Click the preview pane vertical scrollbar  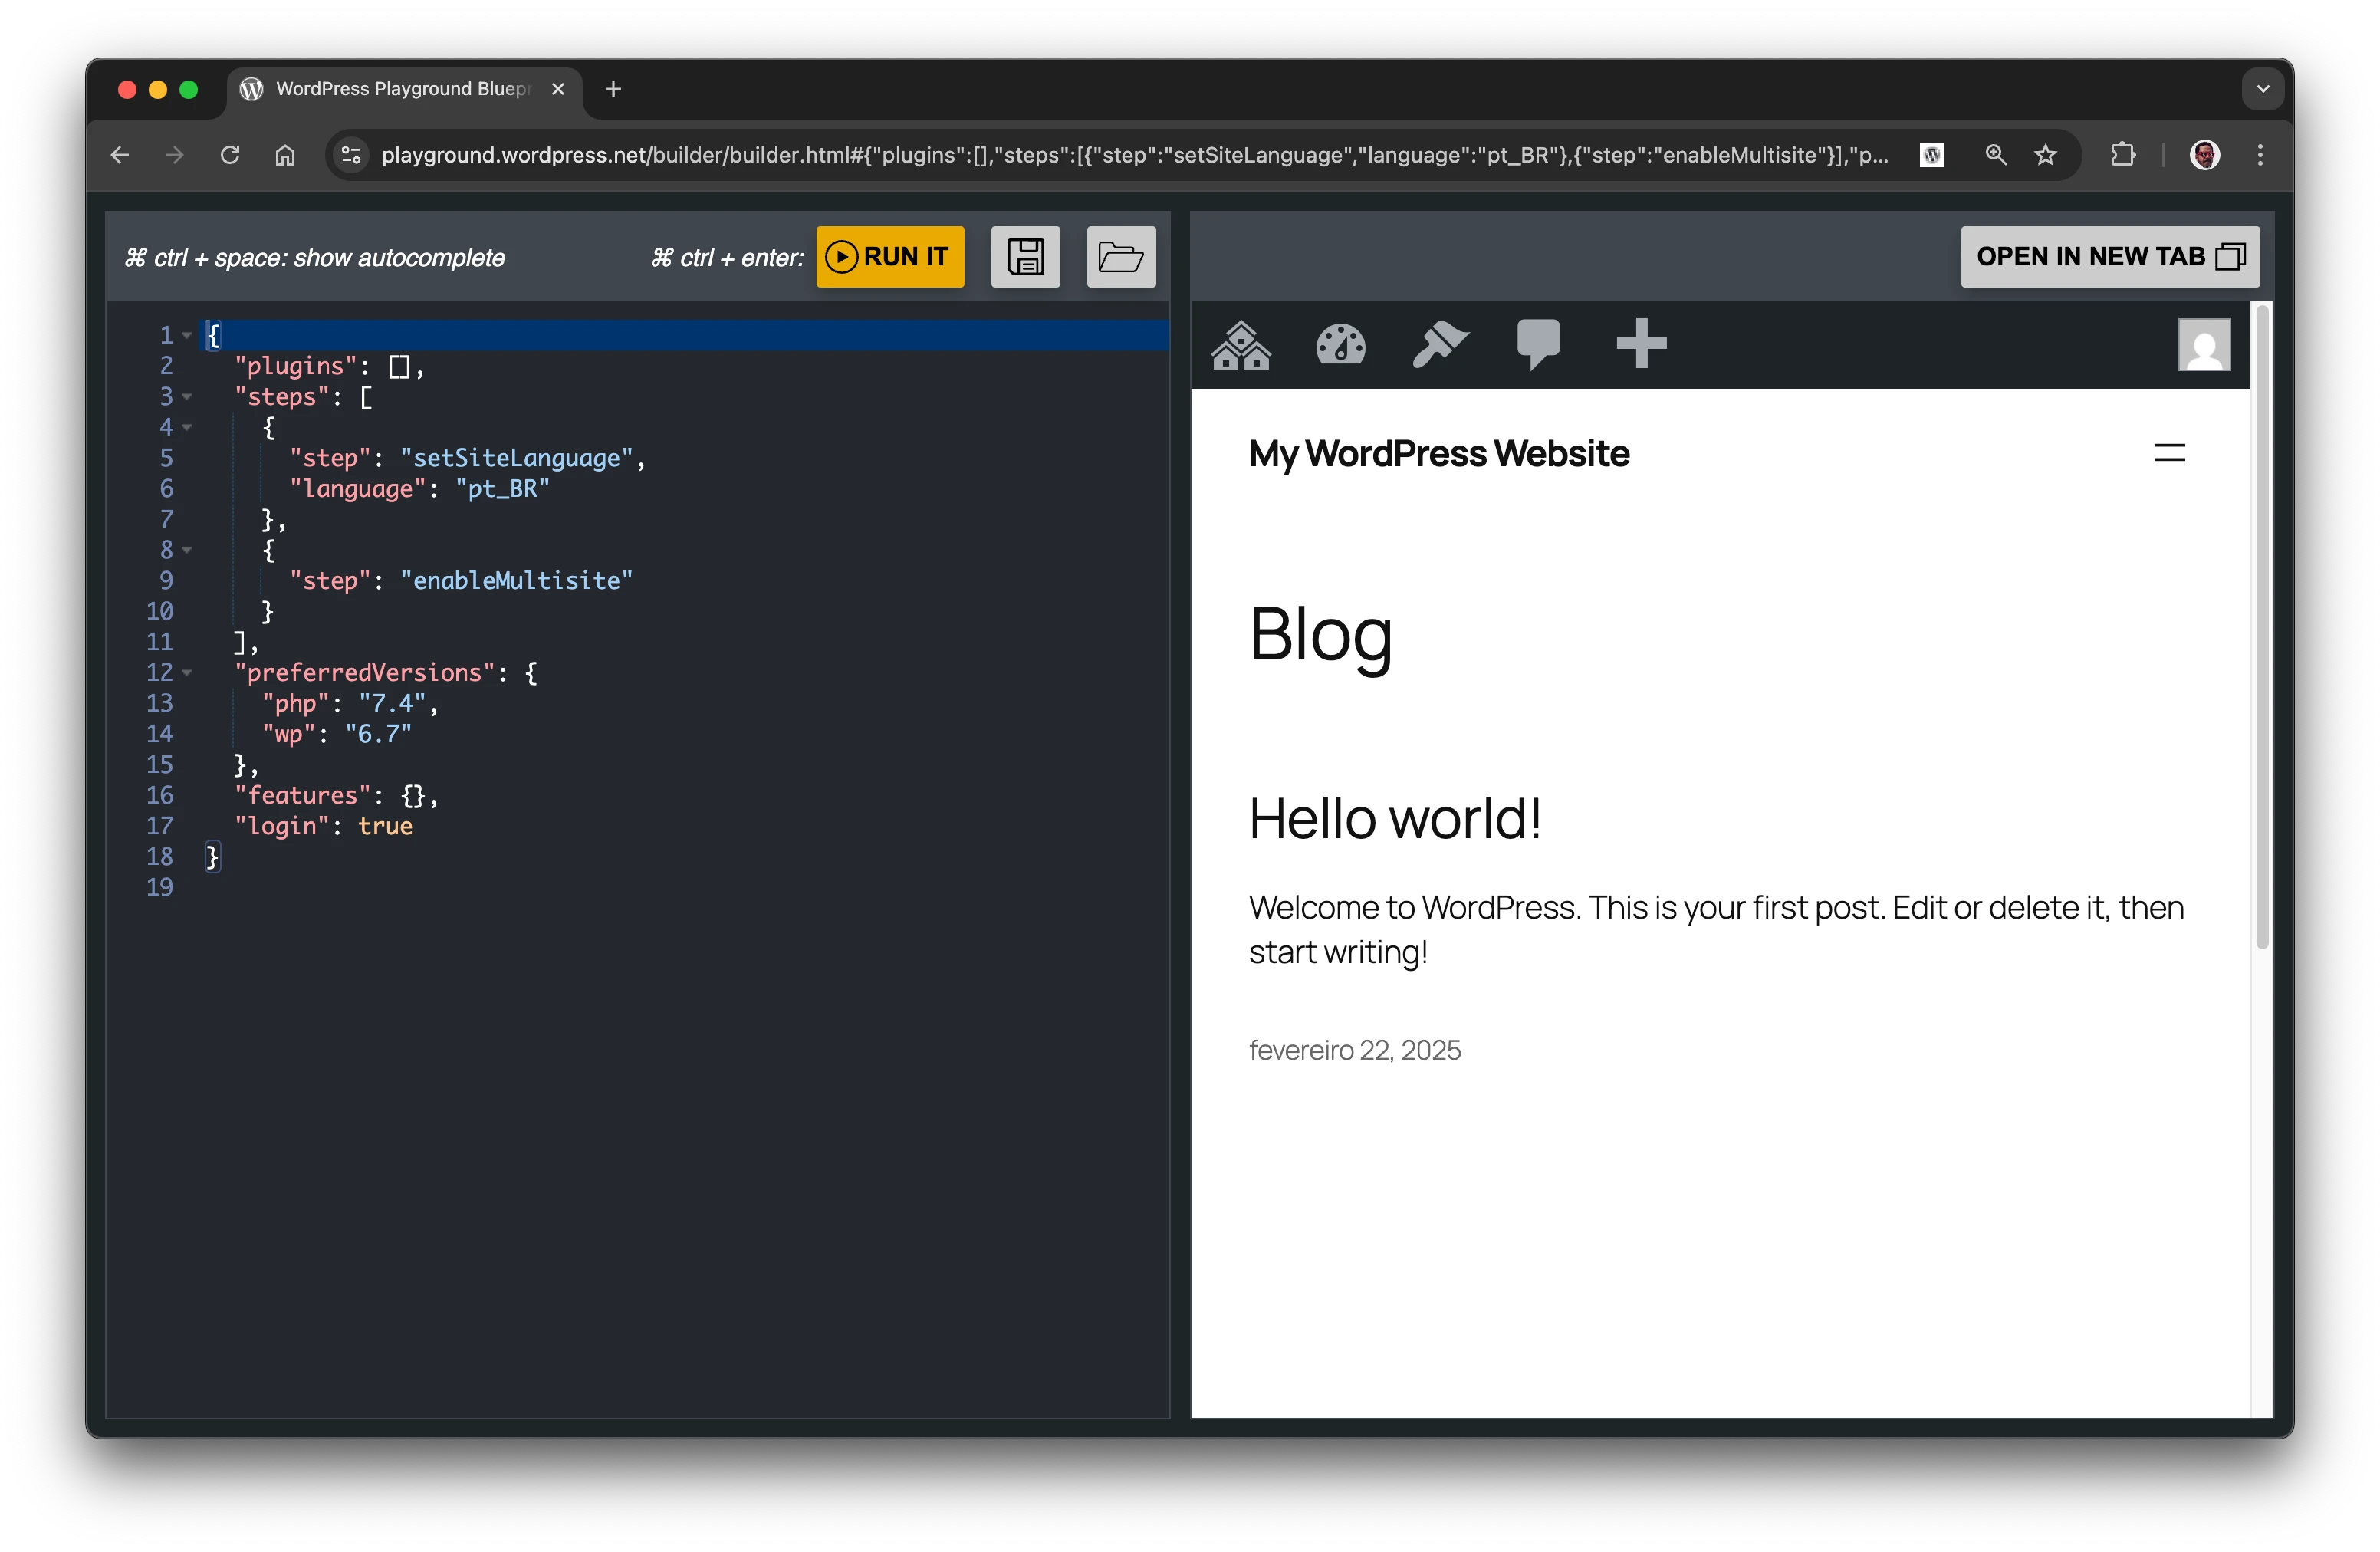pos(2262,627)
